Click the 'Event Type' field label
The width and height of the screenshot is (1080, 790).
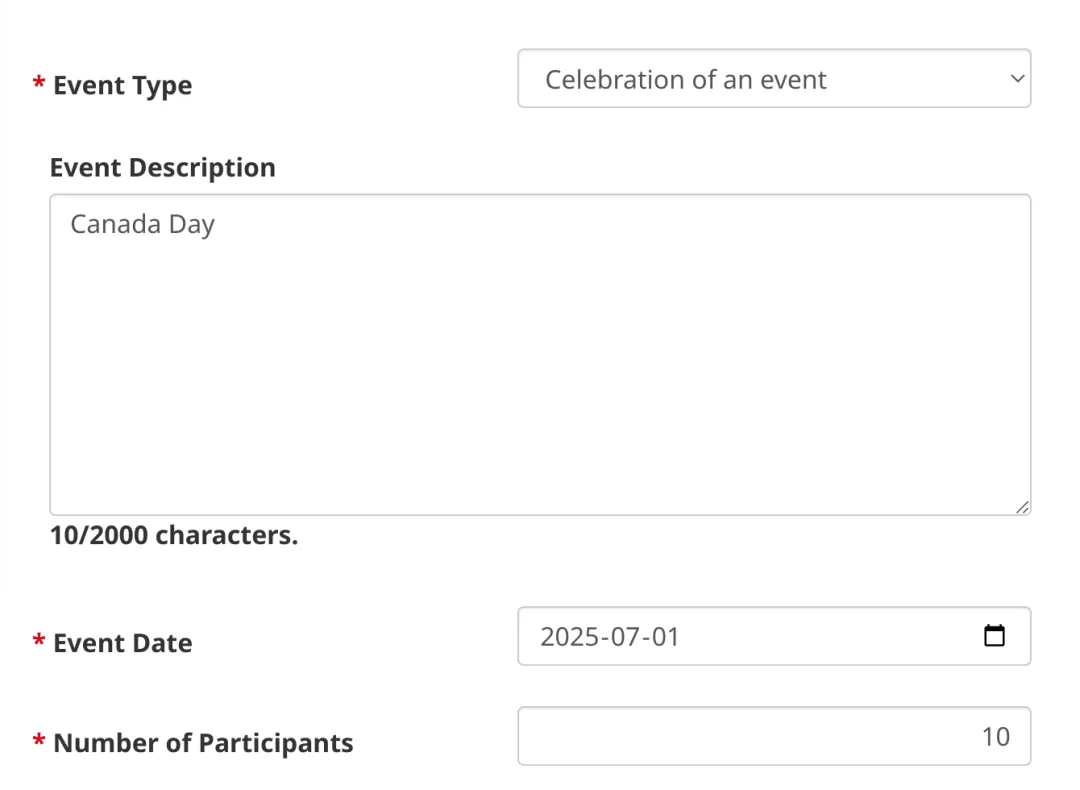[x=122, y=86]
